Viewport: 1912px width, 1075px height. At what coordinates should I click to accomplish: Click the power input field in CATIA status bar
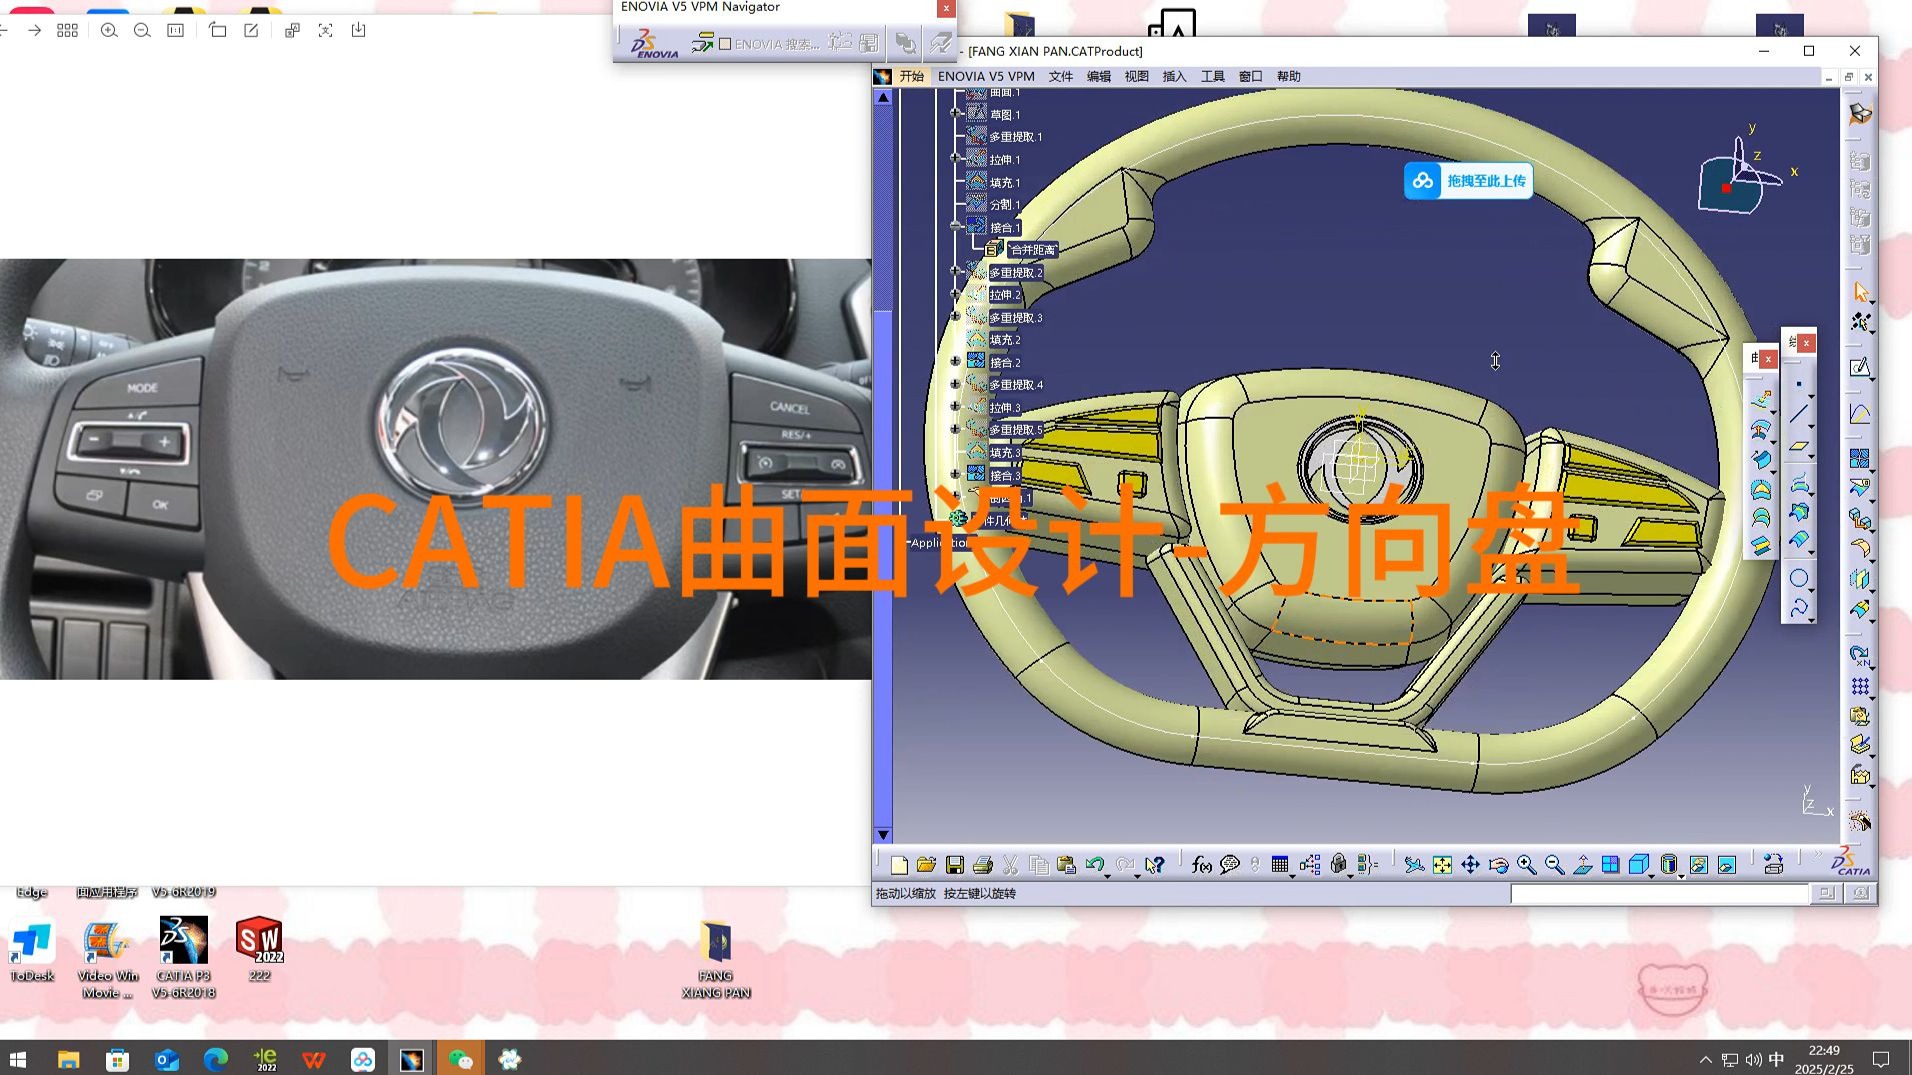(x=1659, y=893)
